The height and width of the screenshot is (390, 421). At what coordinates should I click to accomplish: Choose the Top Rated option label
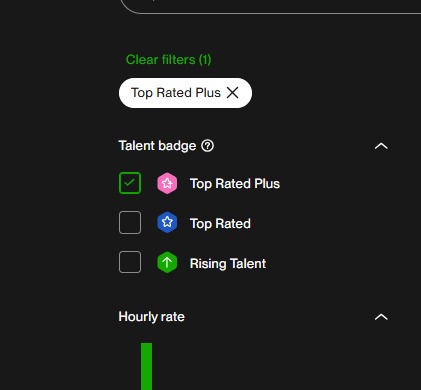coord(220,223)
